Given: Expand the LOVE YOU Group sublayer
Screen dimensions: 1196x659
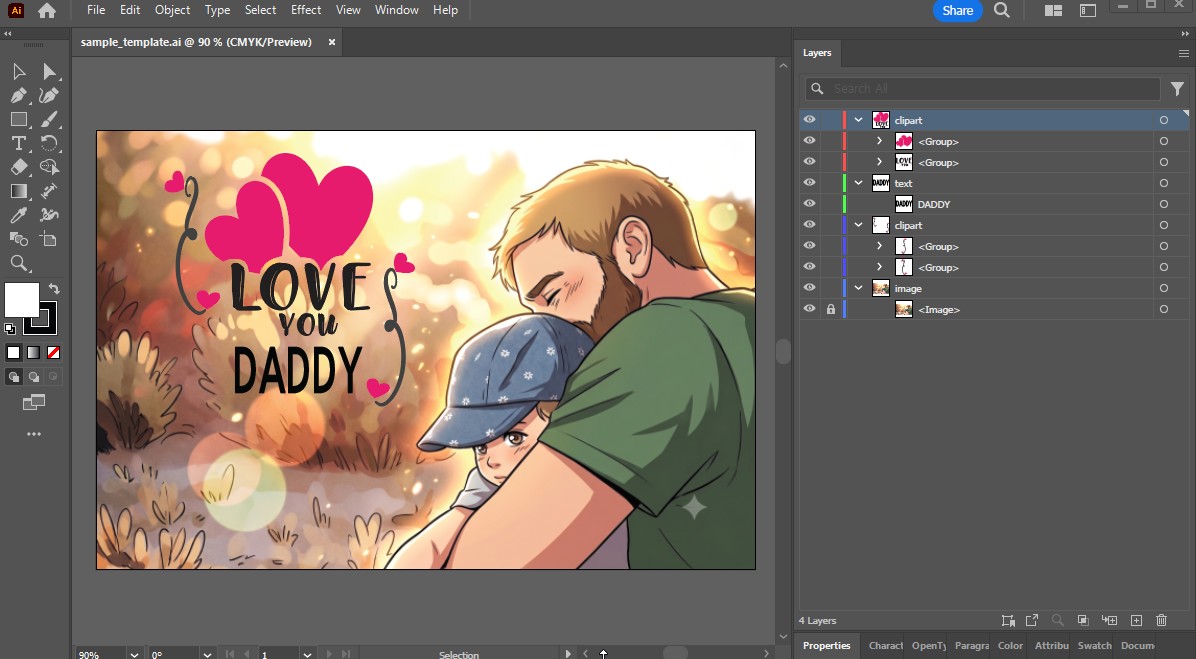Looking at the screenshot, I should point(879,162).
